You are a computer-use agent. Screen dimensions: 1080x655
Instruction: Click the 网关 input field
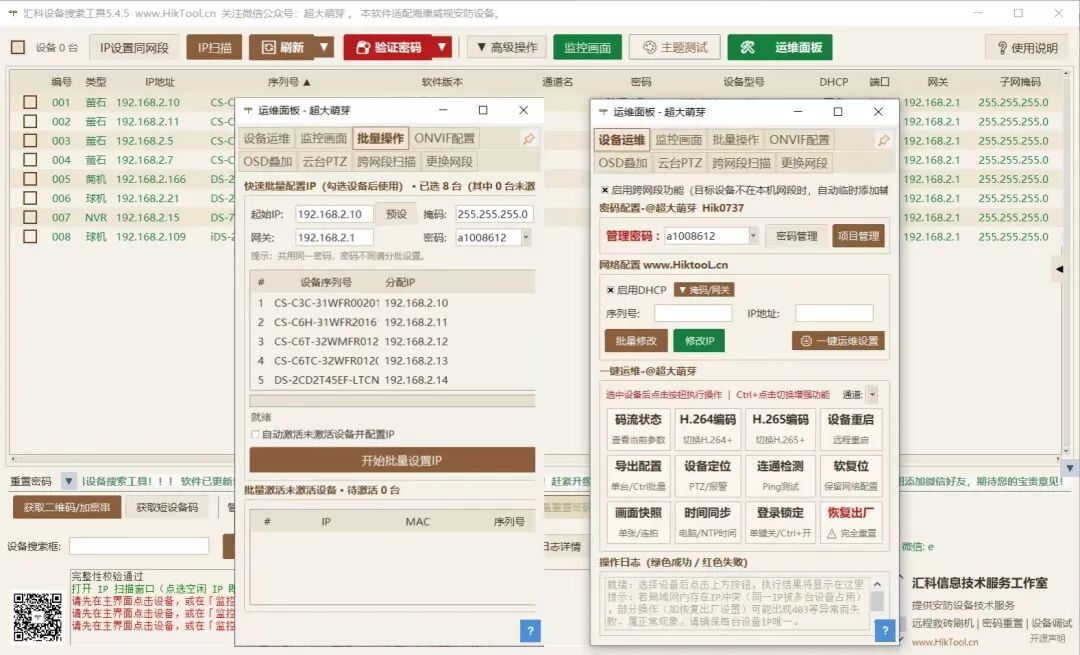(x=334, y=238)
